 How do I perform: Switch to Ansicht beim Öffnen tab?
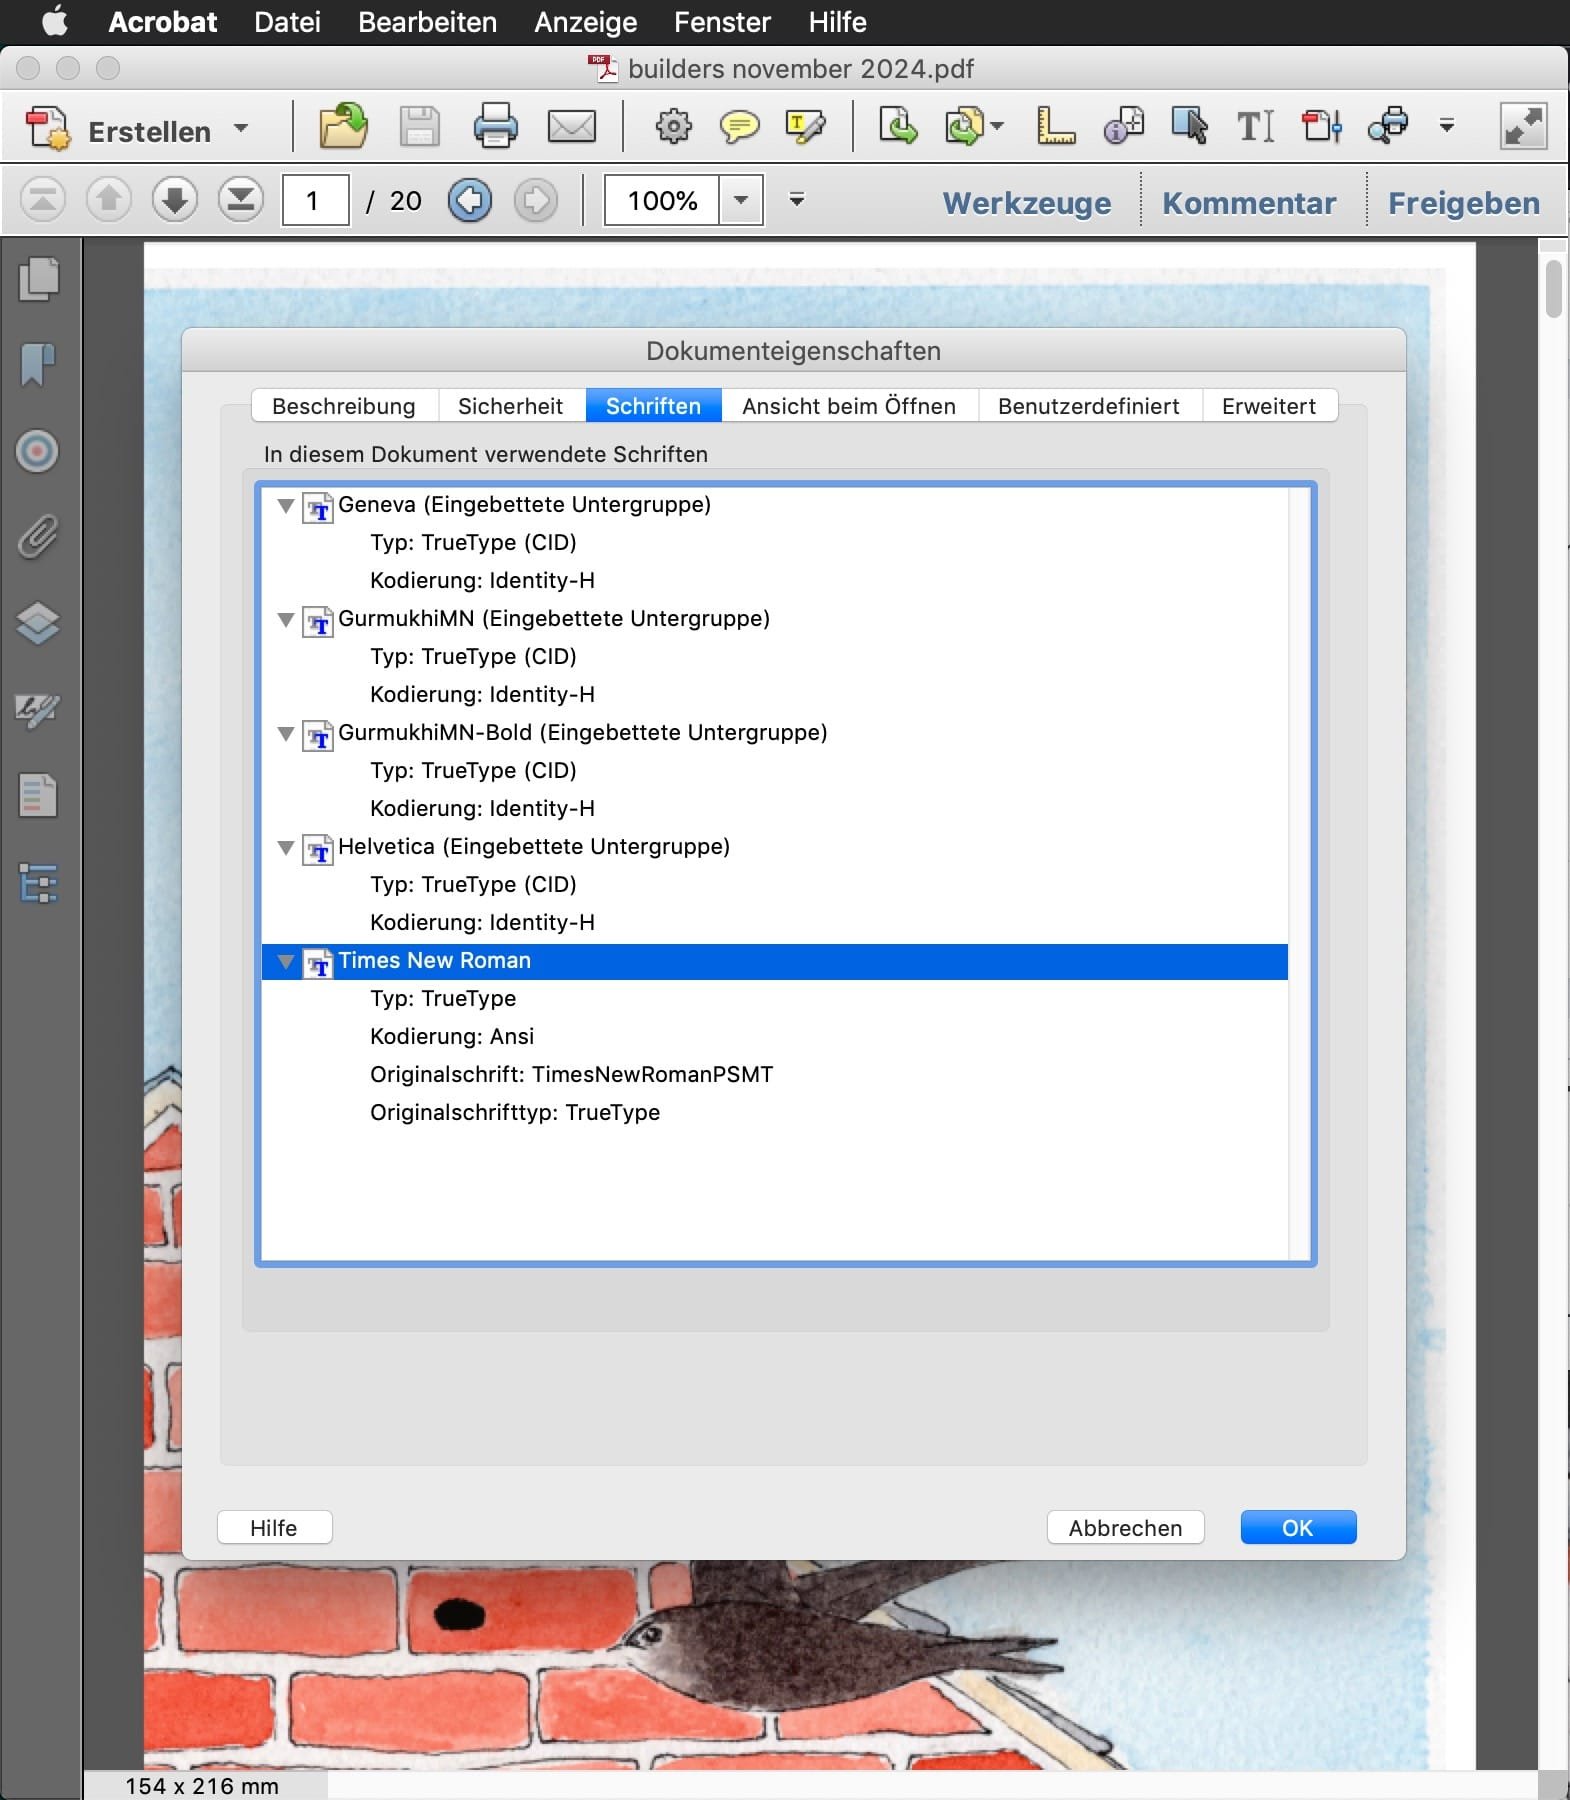[849, 406]
